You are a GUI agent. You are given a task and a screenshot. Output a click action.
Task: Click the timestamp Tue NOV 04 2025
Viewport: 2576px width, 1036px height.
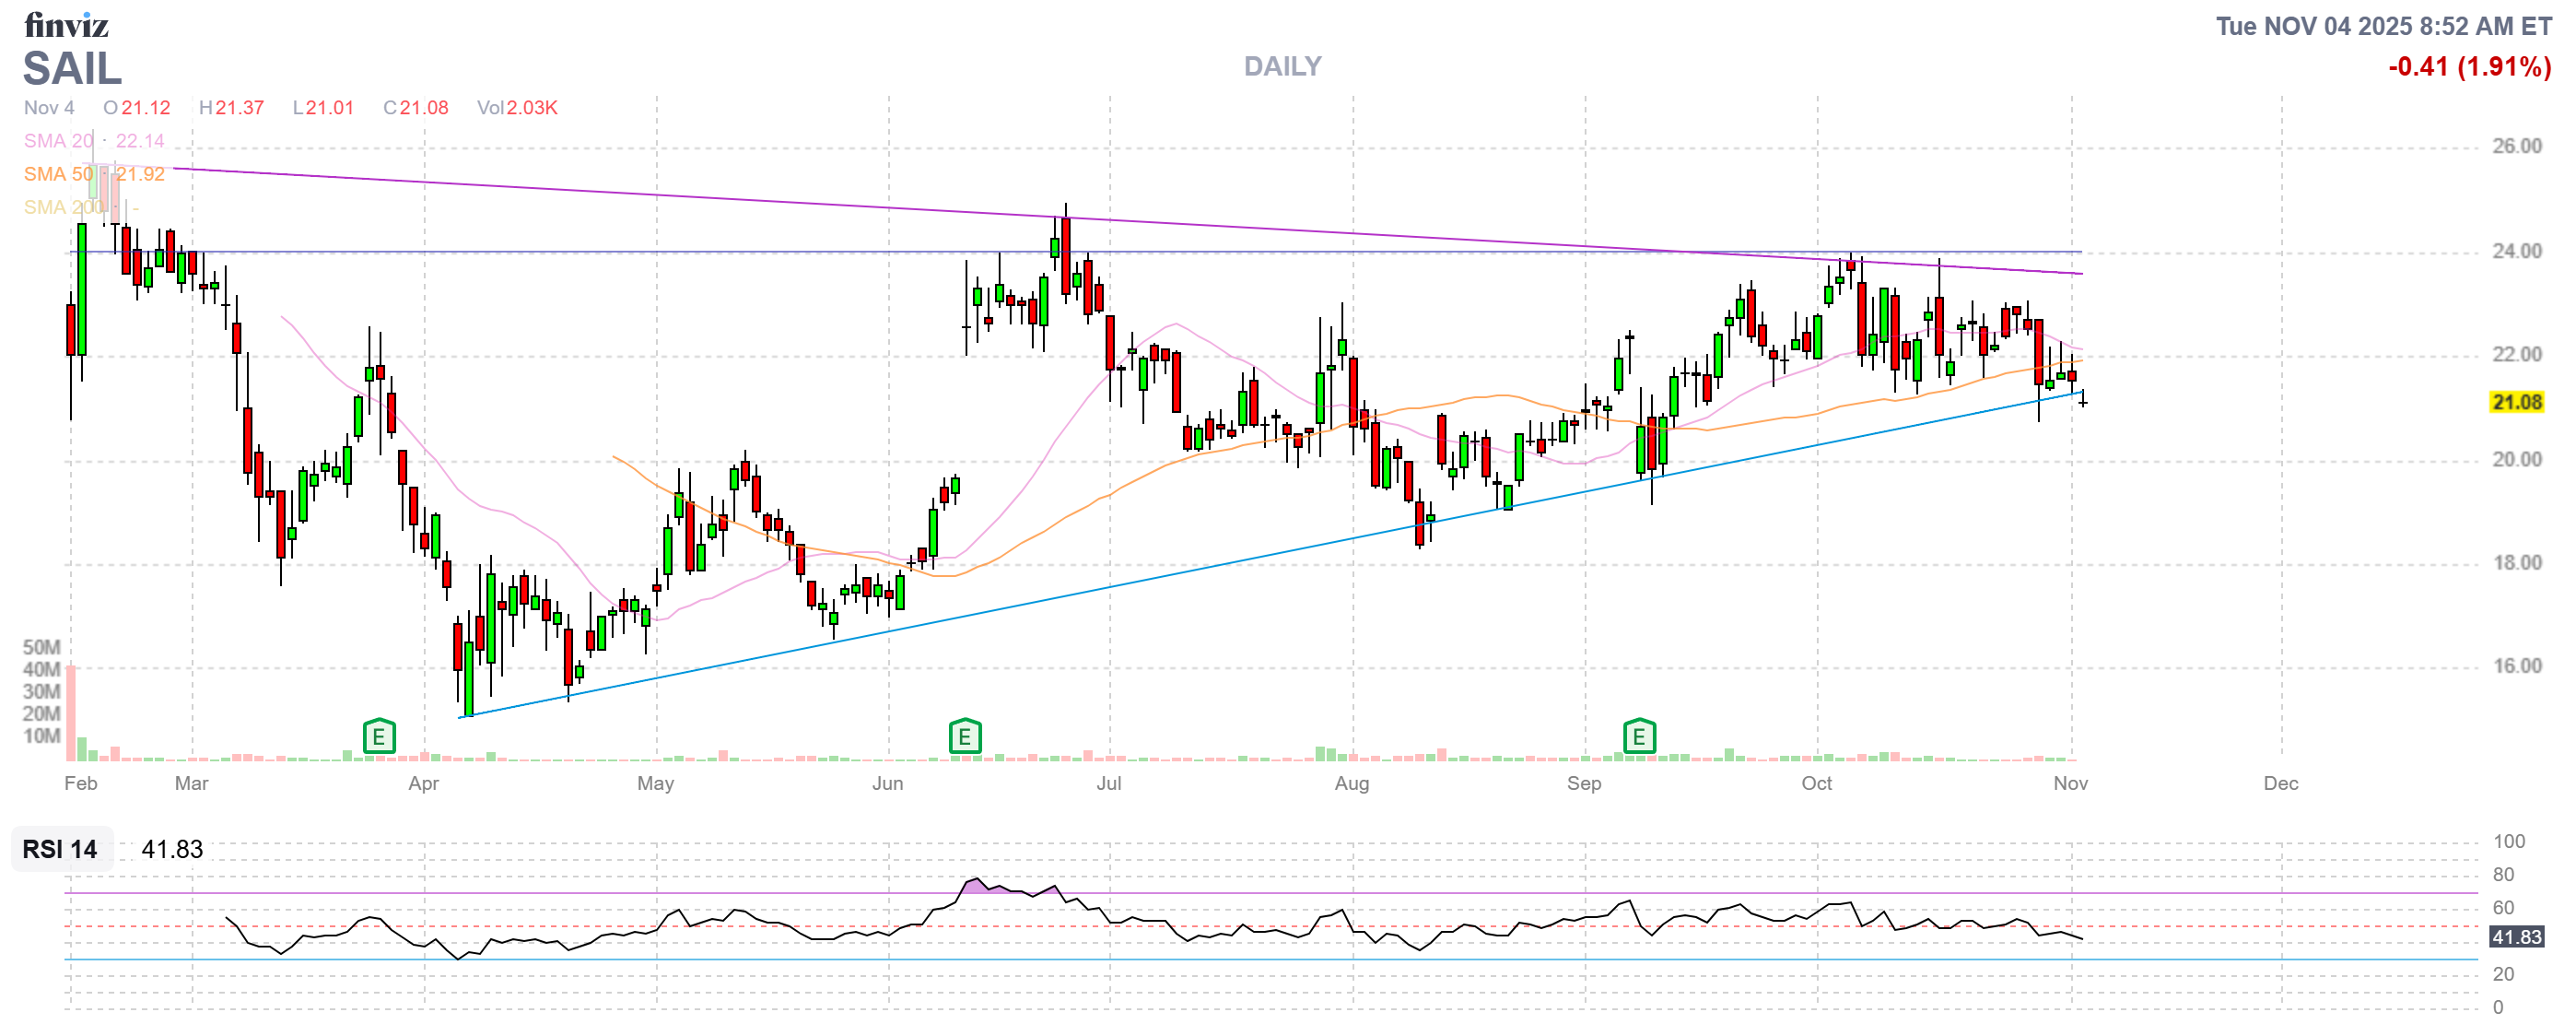[2383, 26]
